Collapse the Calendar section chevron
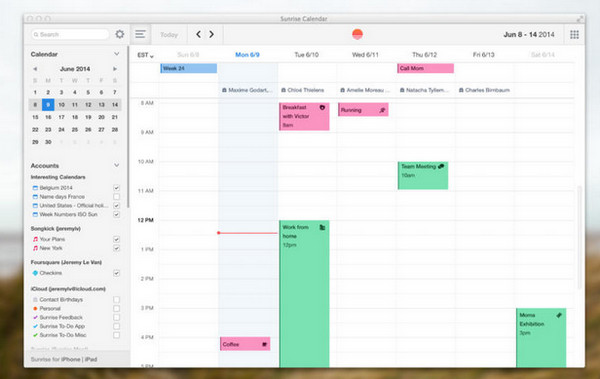This screenshot has height=379, width=600. (x=117, y=54)
